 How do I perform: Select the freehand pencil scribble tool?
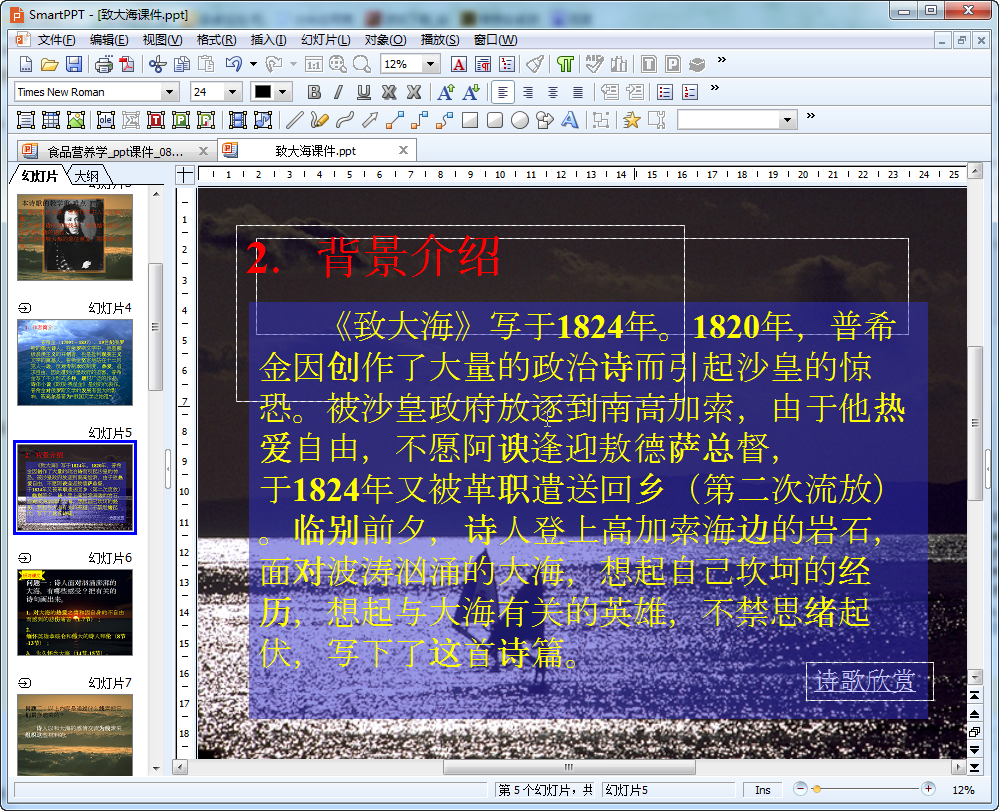(319, 120)
